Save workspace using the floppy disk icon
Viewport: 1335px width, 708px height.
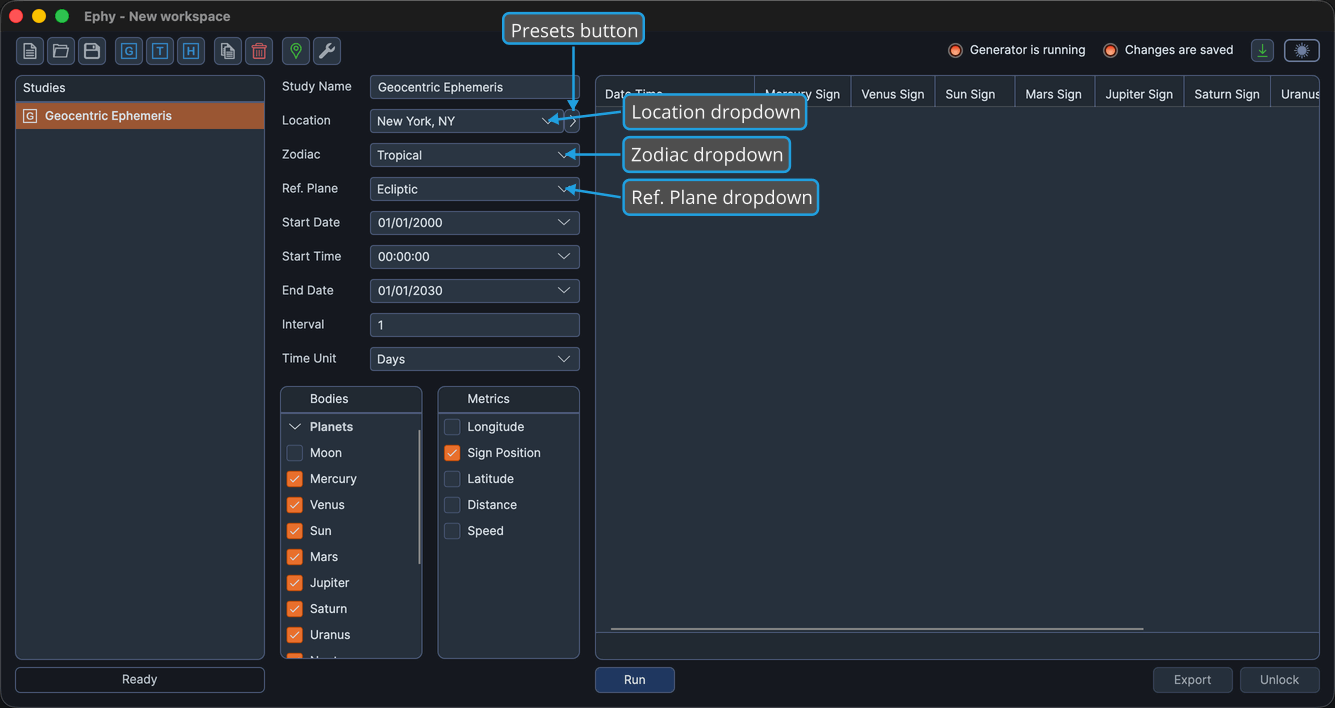point(92,51)
